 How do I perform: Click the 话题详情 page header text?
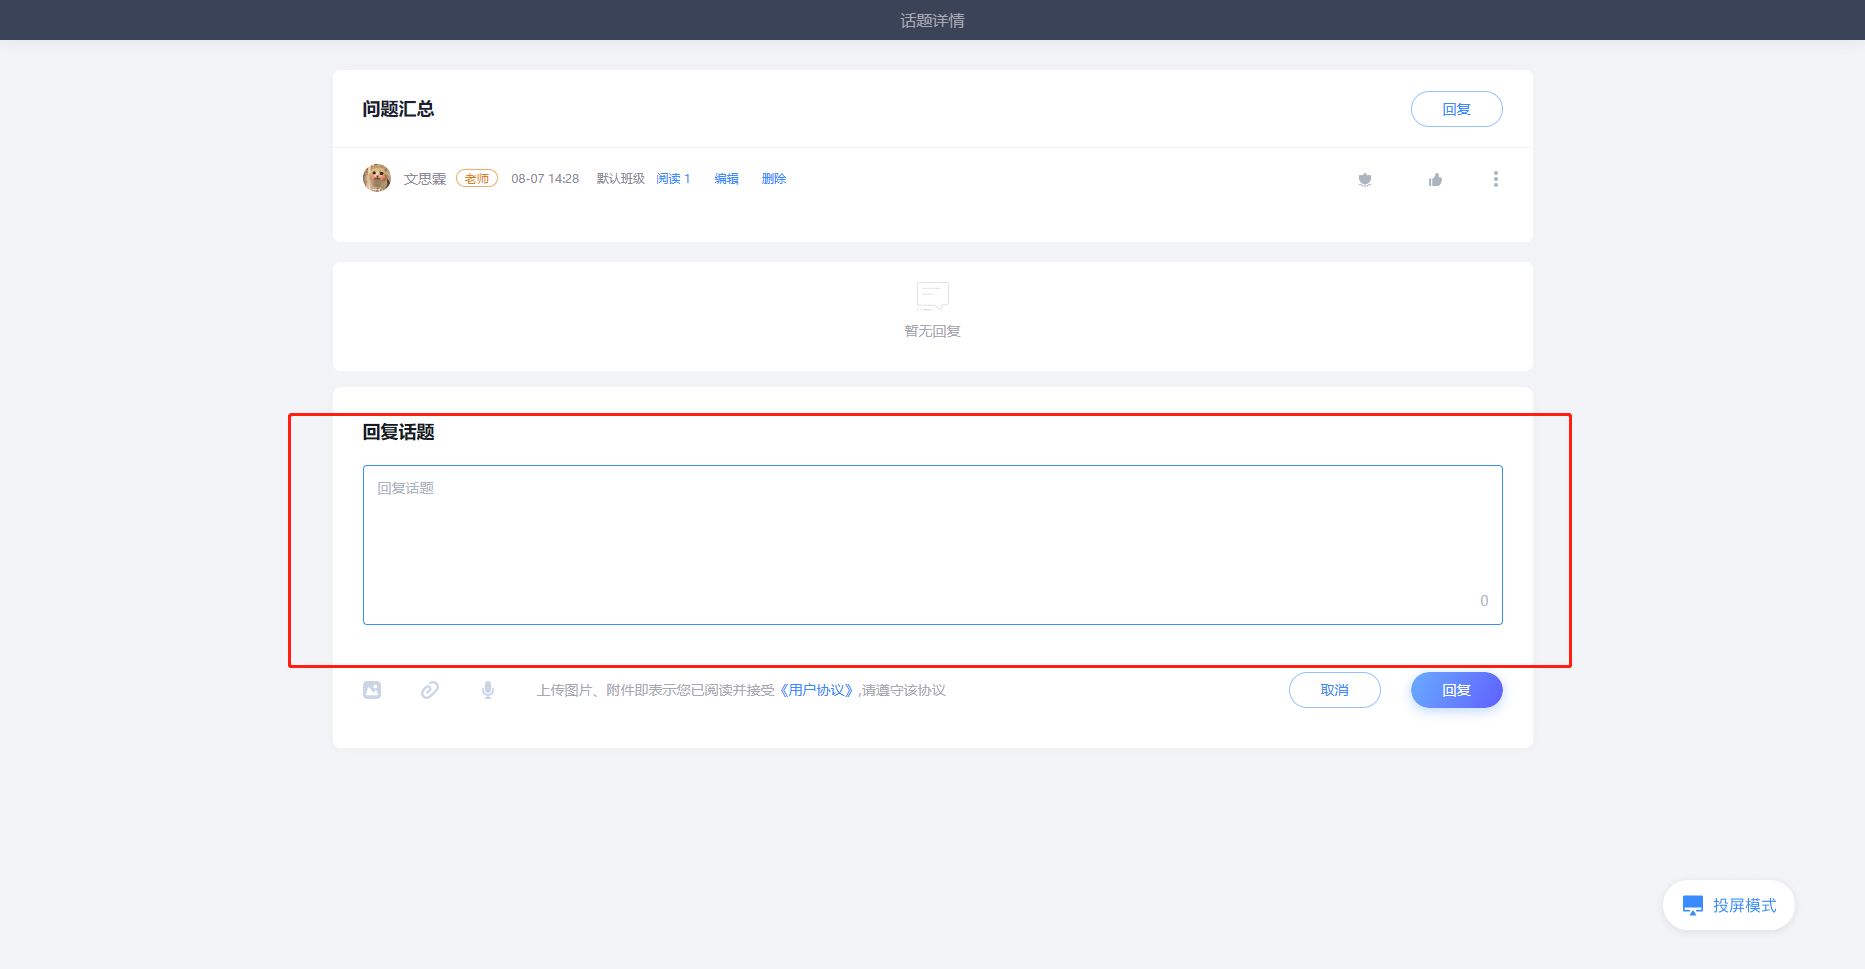coord(932,20)
